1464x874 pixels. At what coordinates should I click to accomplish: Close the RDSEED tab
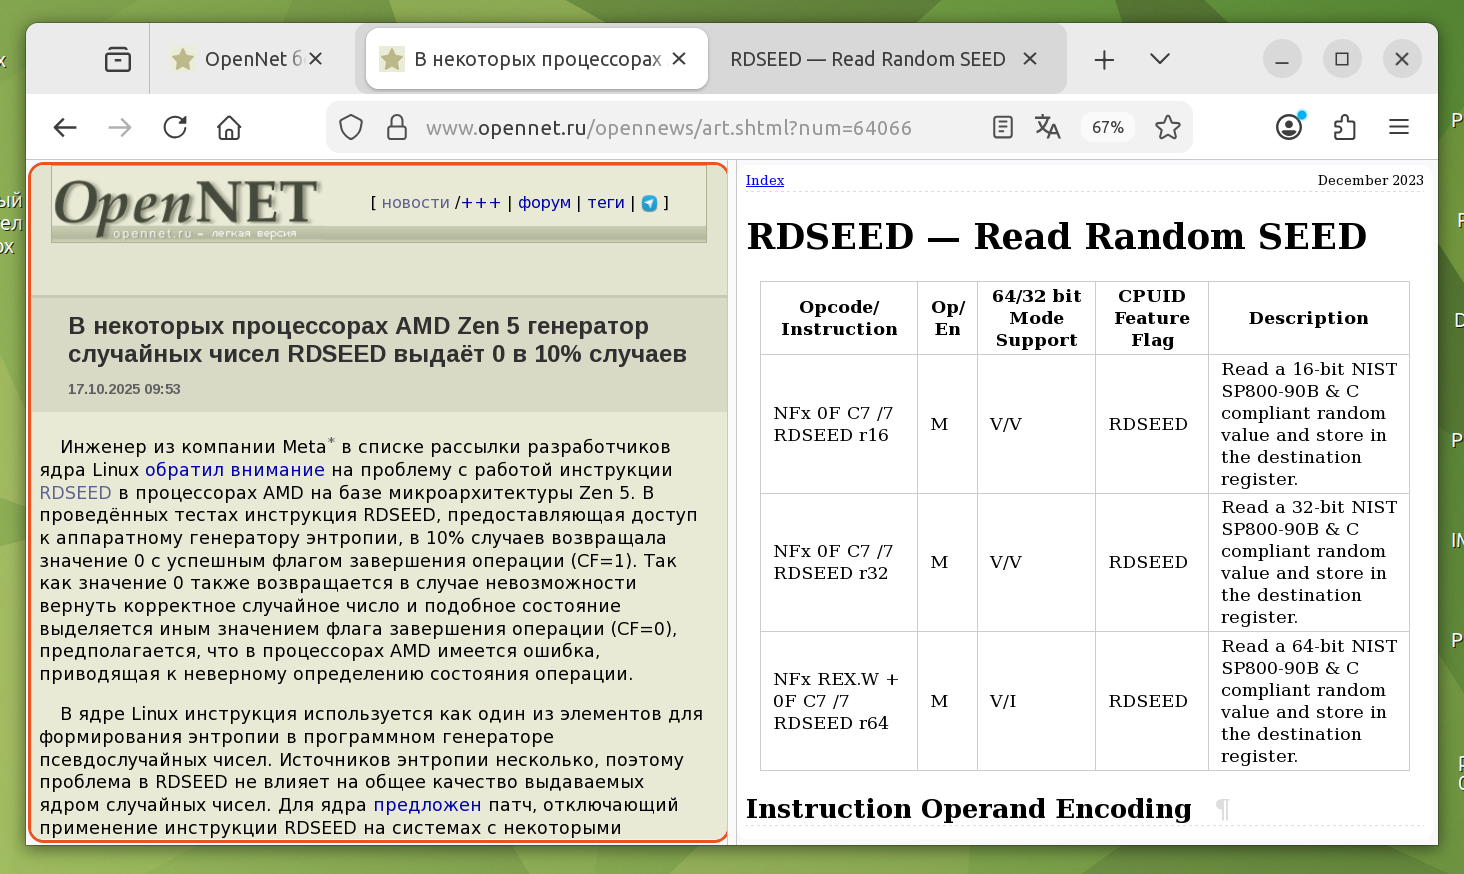coord(1030,59)
